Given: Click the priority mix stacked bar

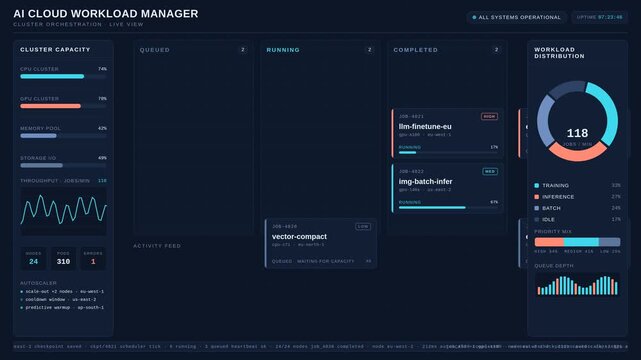Looking at the screenshot, I should pos(577,242).
